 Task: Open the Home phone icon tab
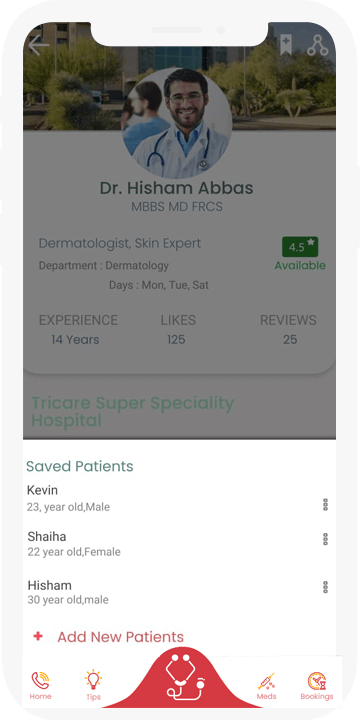pyautogui.click(x=40, y=685)
